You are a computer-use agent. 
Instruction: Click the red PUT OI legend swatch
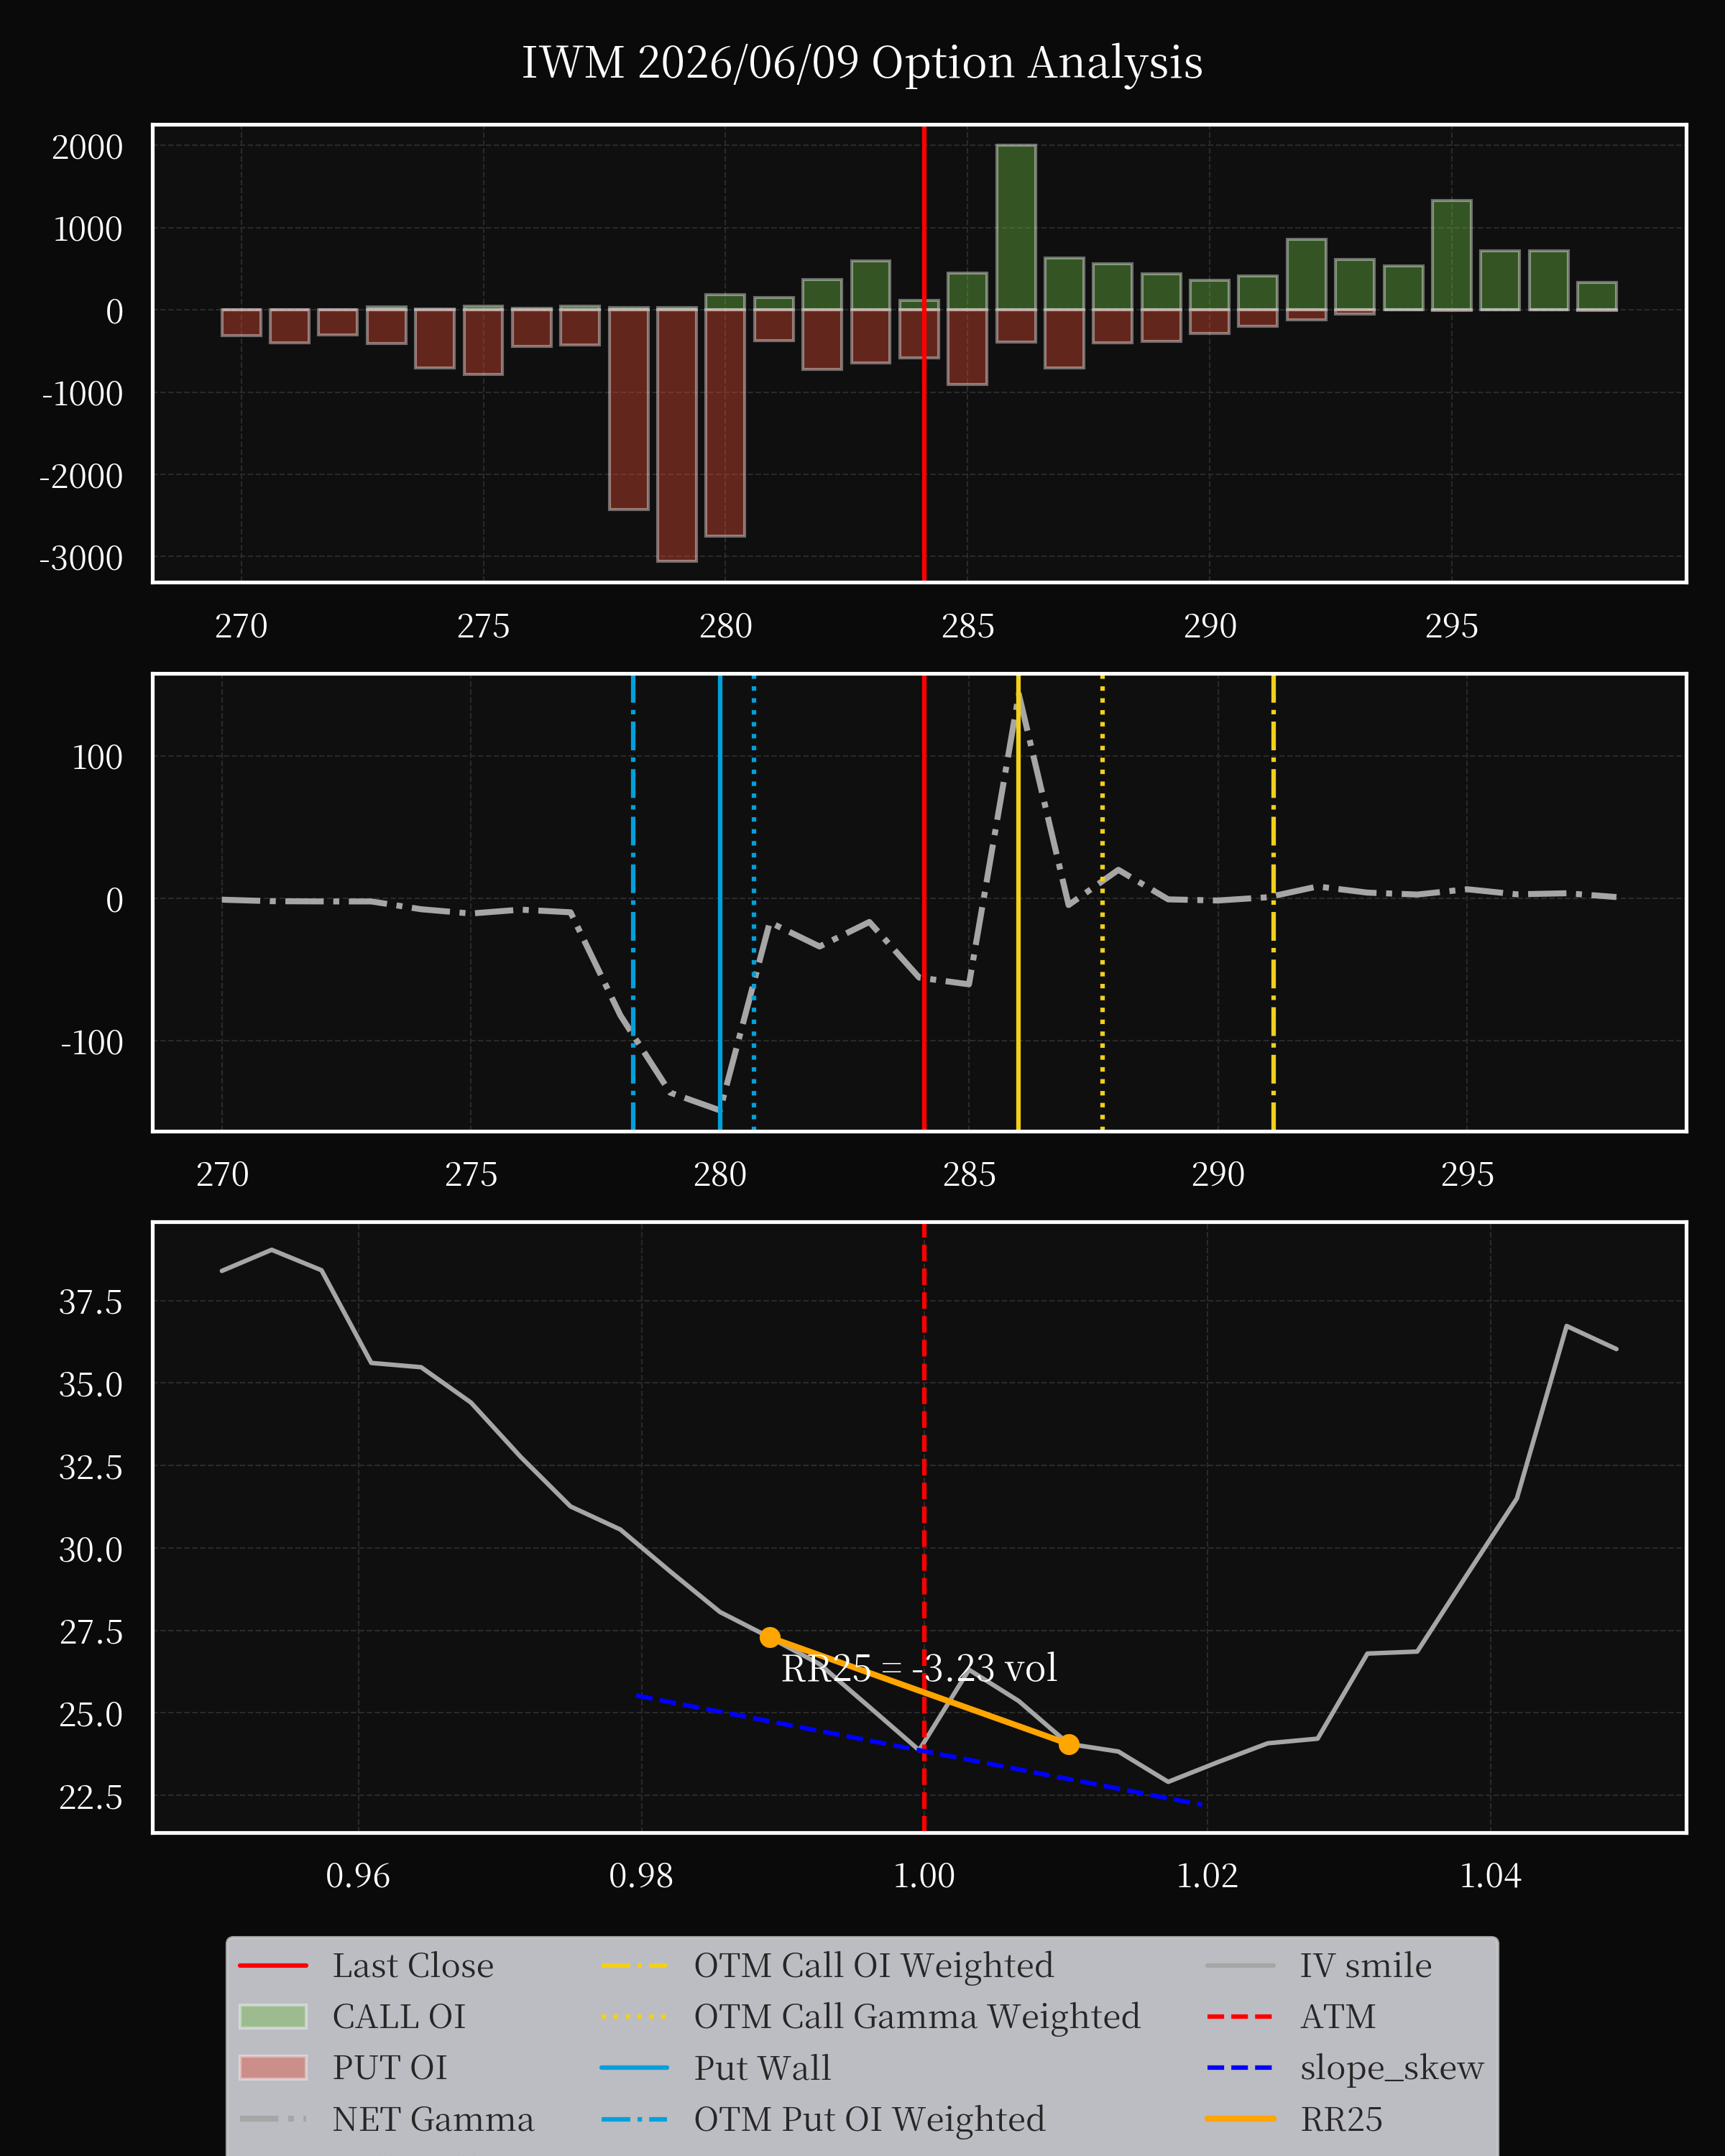(273, 2068)
